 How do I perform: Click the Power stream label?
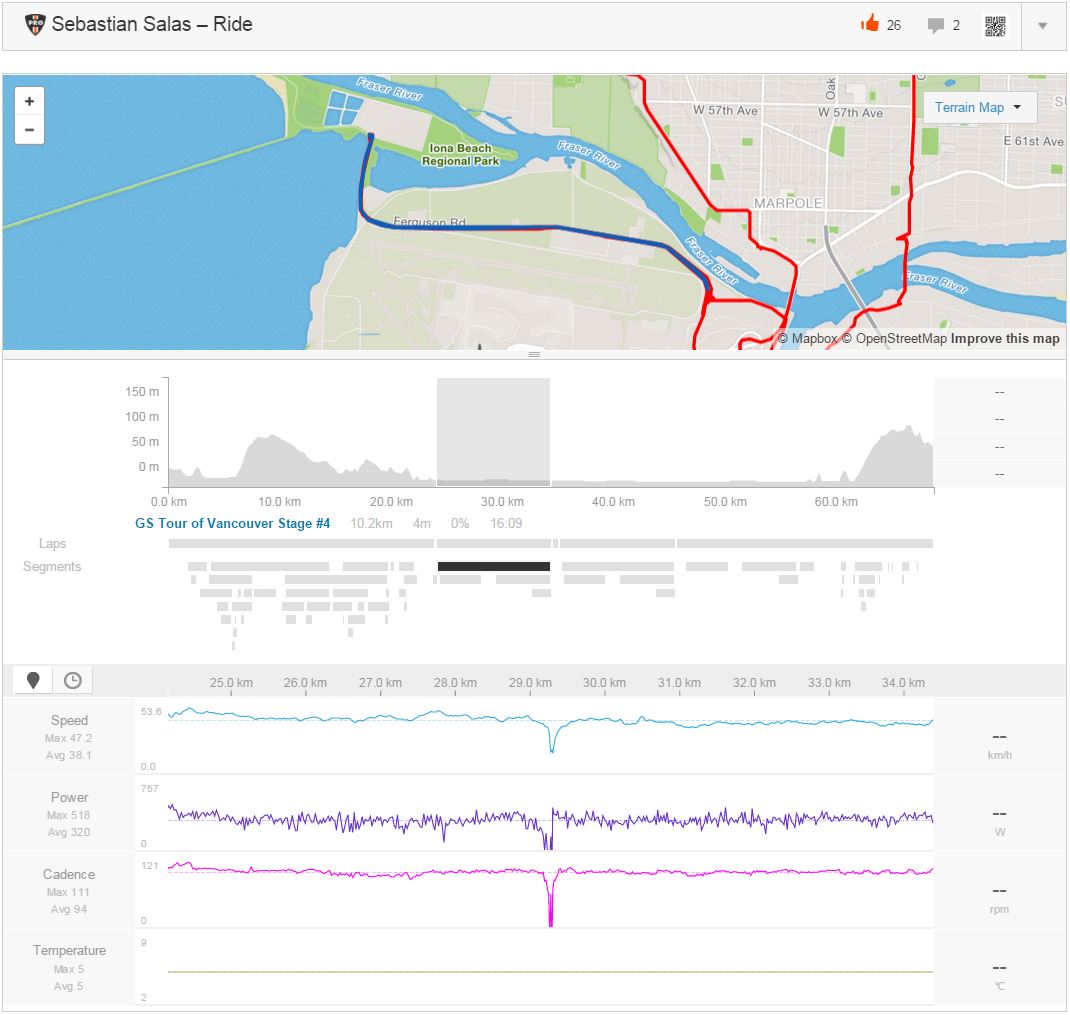pos(69,797)
